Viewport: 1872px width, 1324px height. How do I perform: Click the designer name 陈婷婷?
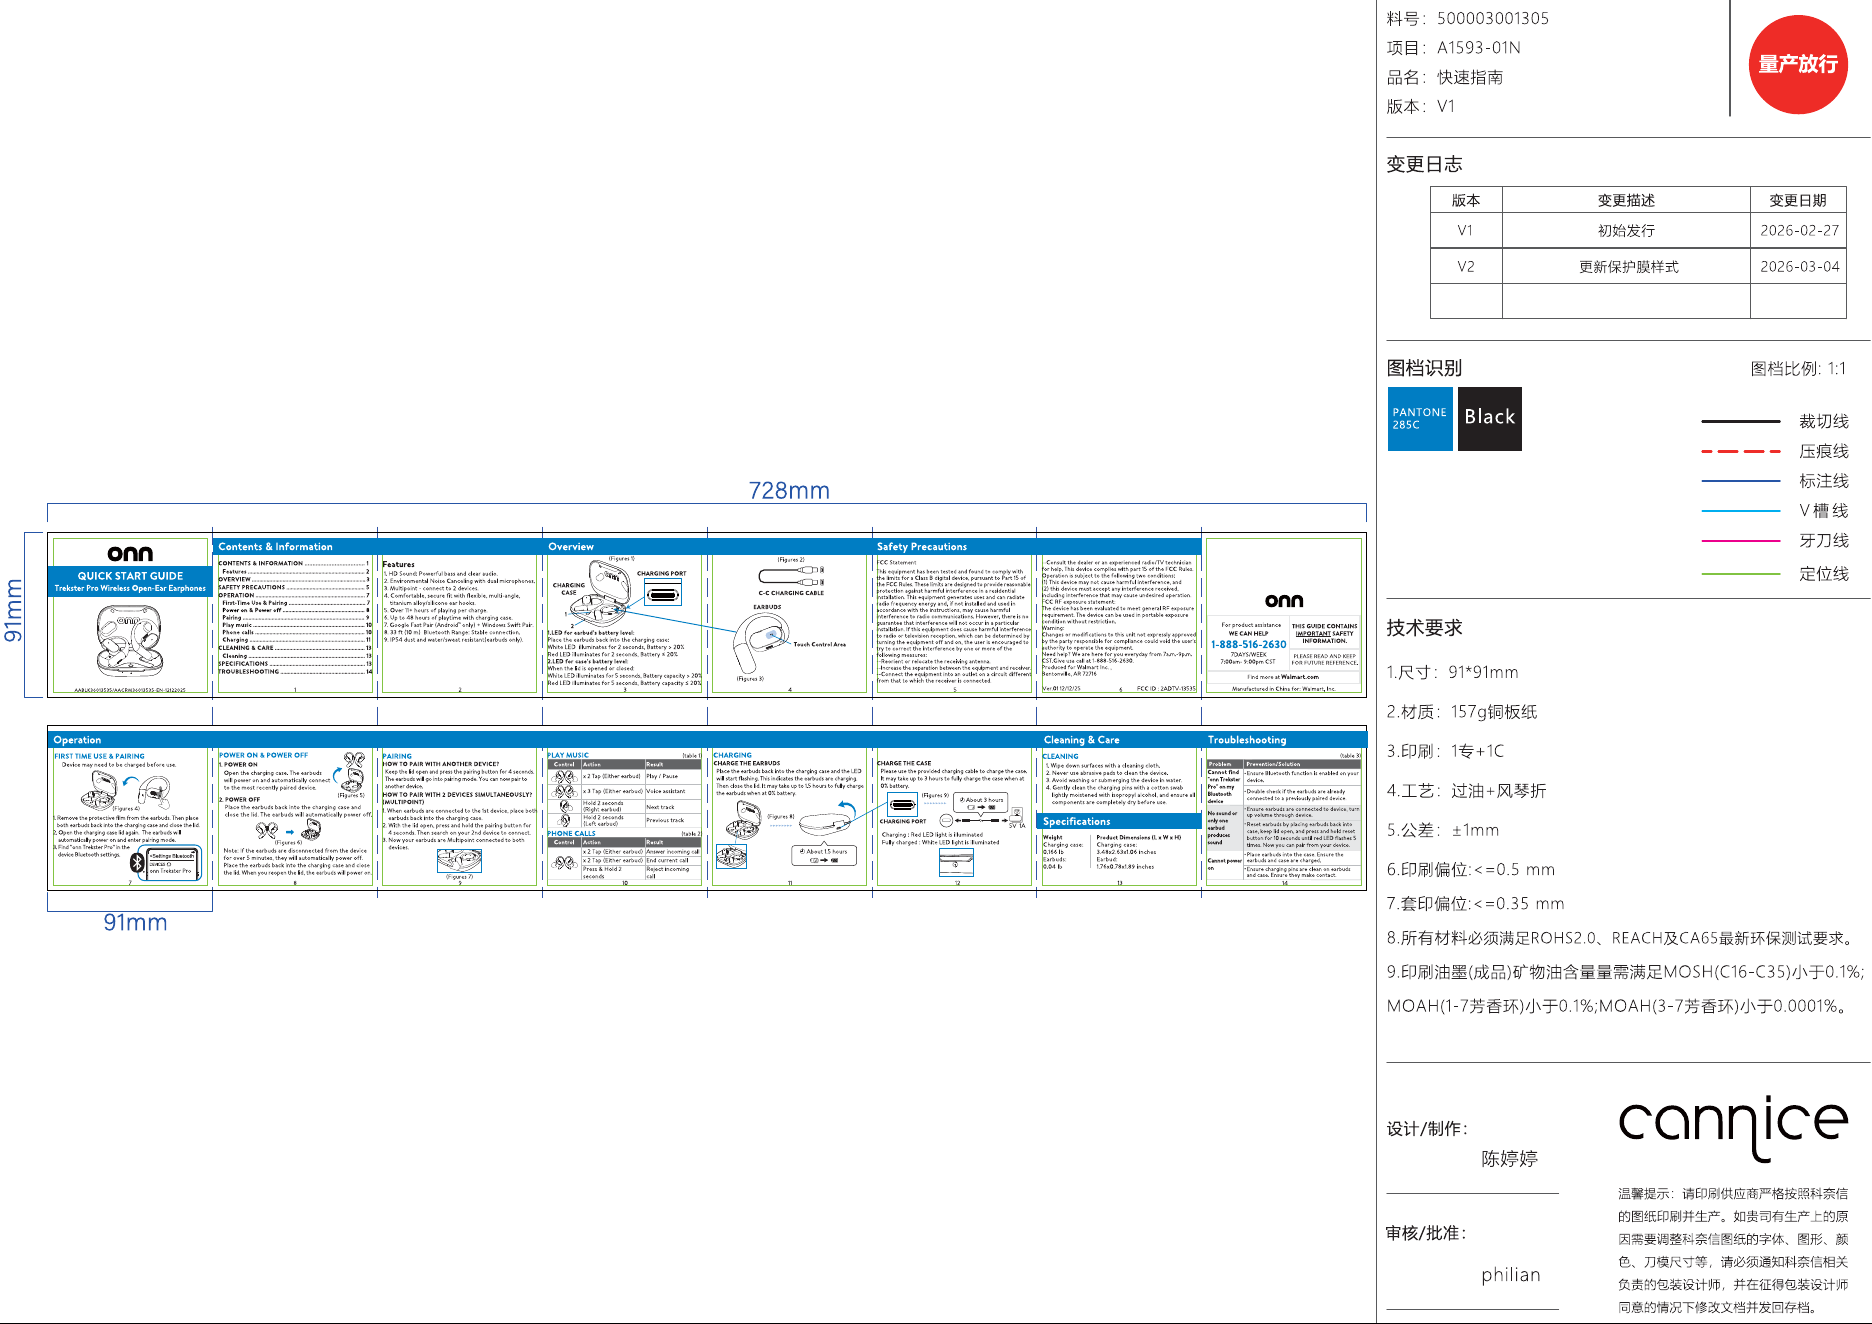coord(1510,1159)
